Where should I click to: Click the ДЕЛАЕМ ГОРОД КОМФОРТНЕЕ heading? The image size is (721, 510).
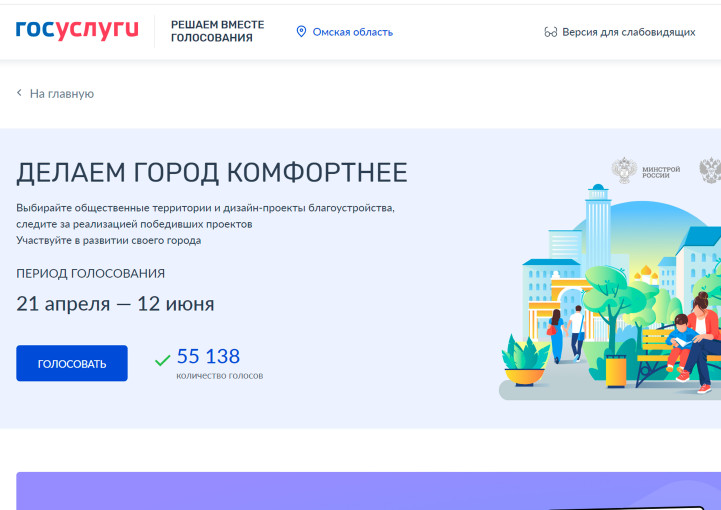[x=212, y=173]
